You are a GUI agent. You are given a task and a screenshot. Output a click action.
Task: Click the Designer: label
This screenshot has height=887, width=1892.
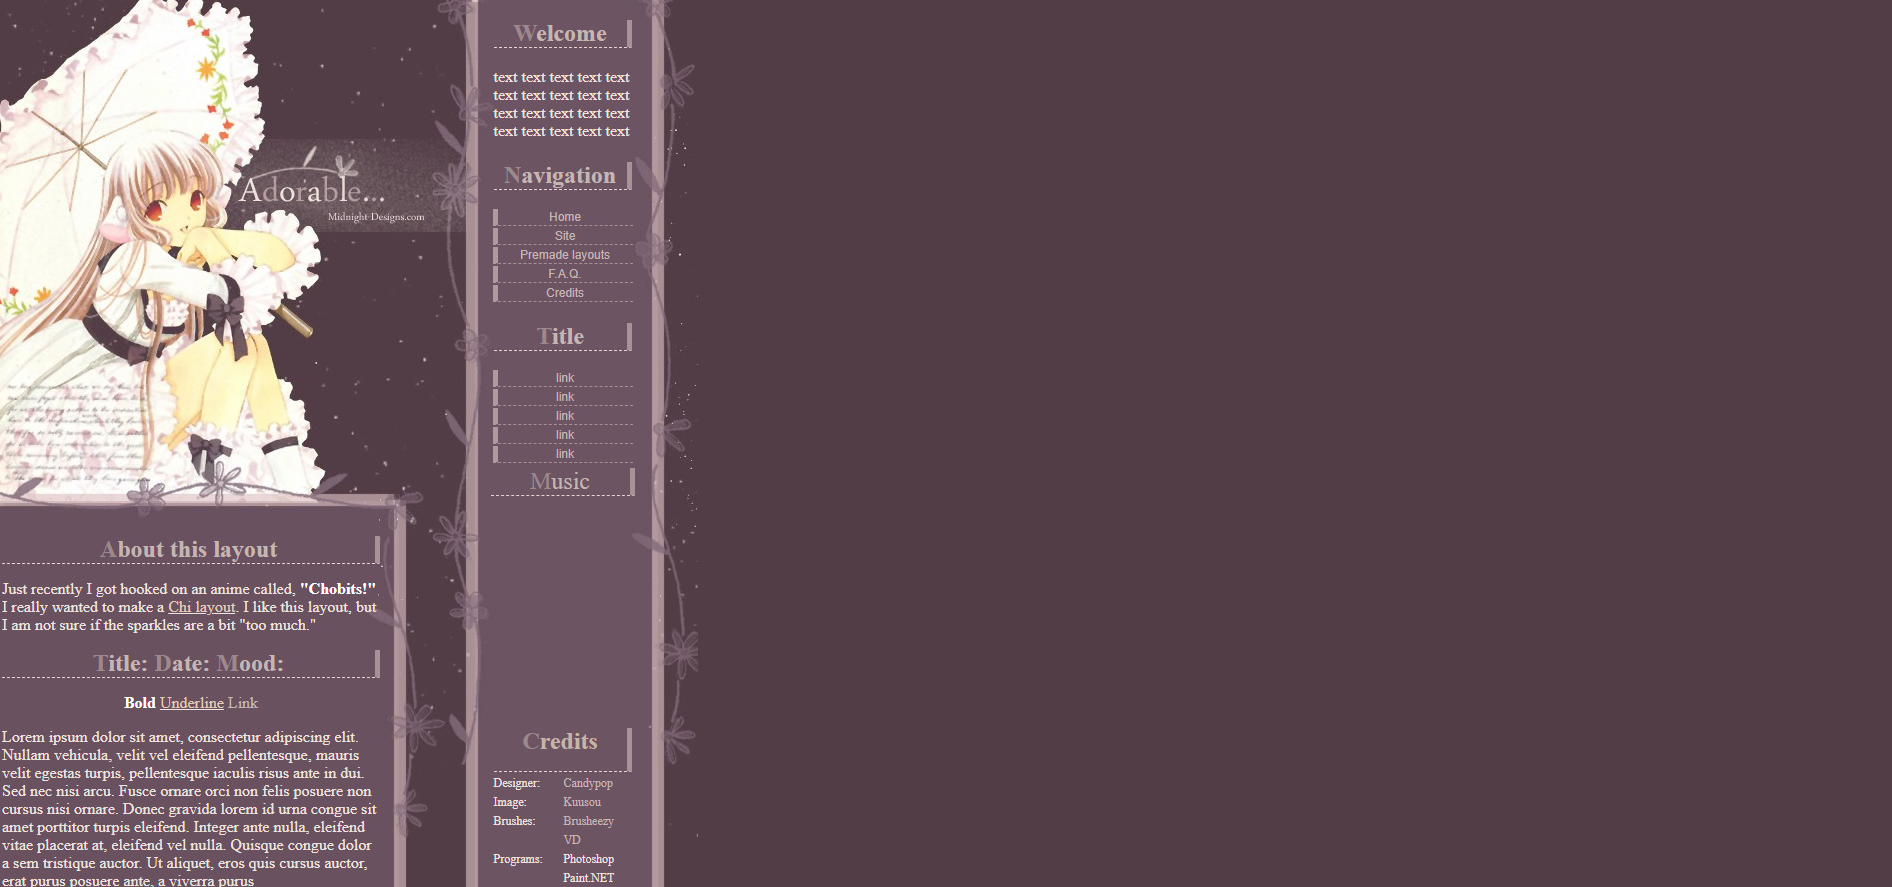click(516, 783)
